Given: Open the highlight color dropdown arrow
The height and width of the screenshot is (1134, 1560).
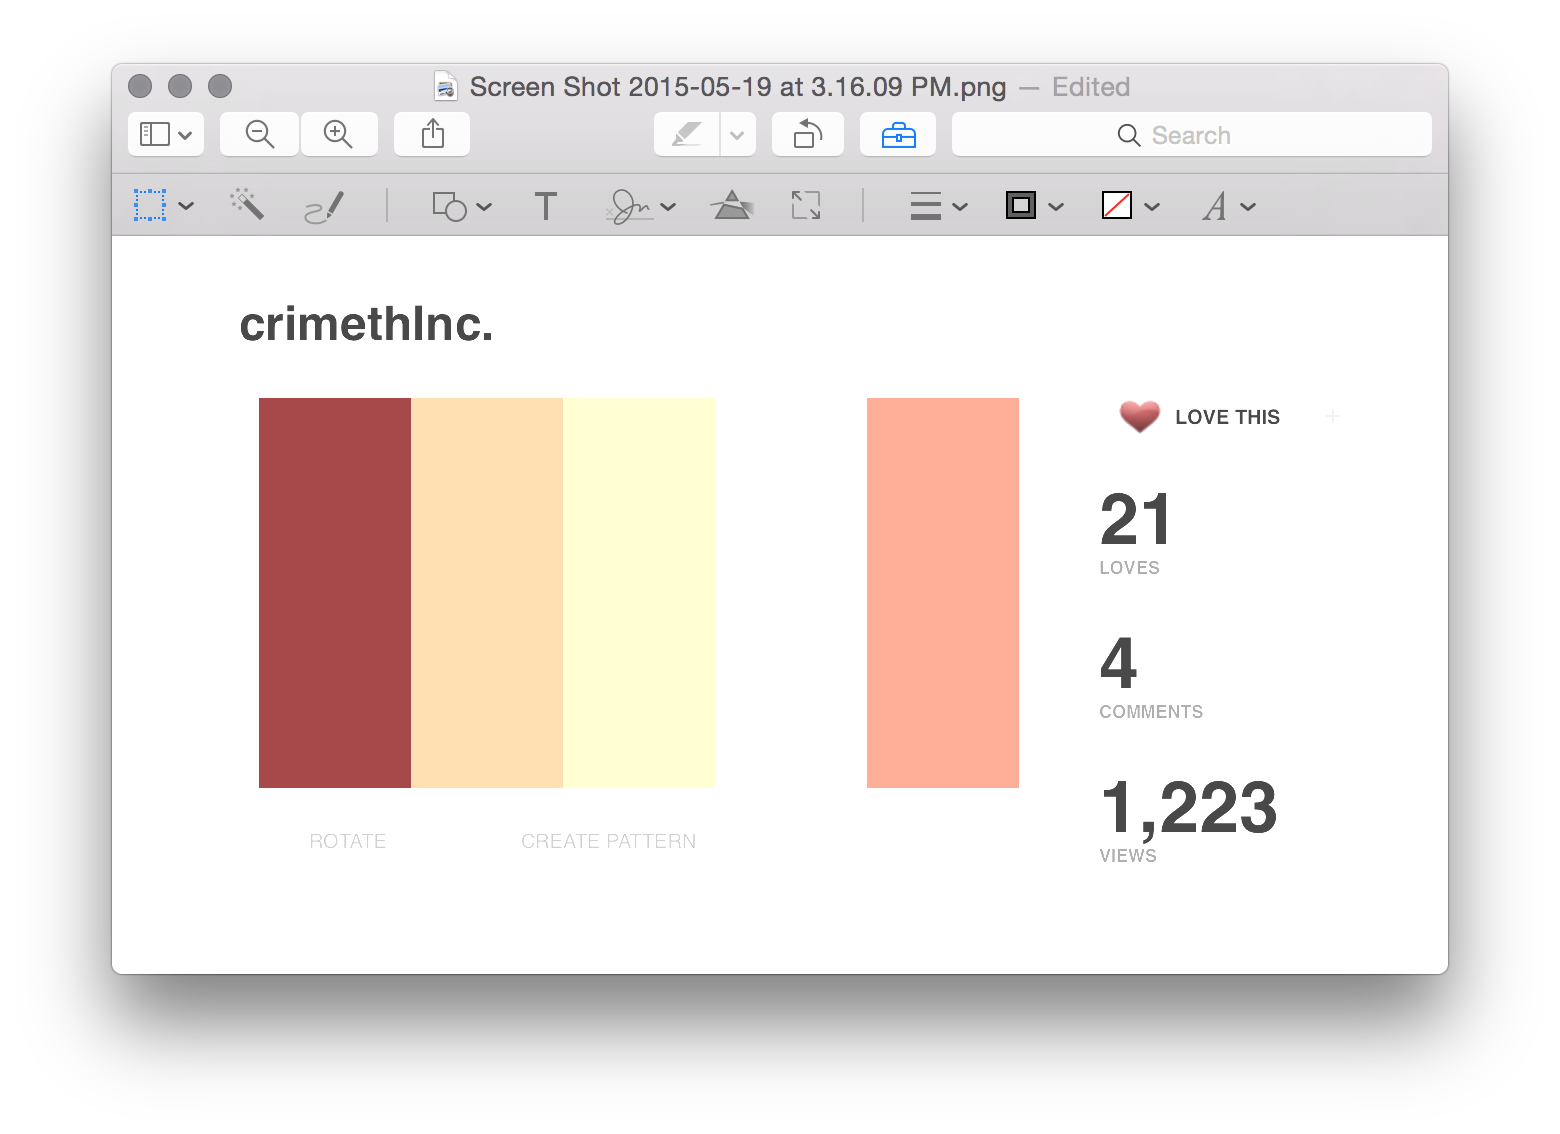Looking at the screenshot, I should click(x=737, y=134).
